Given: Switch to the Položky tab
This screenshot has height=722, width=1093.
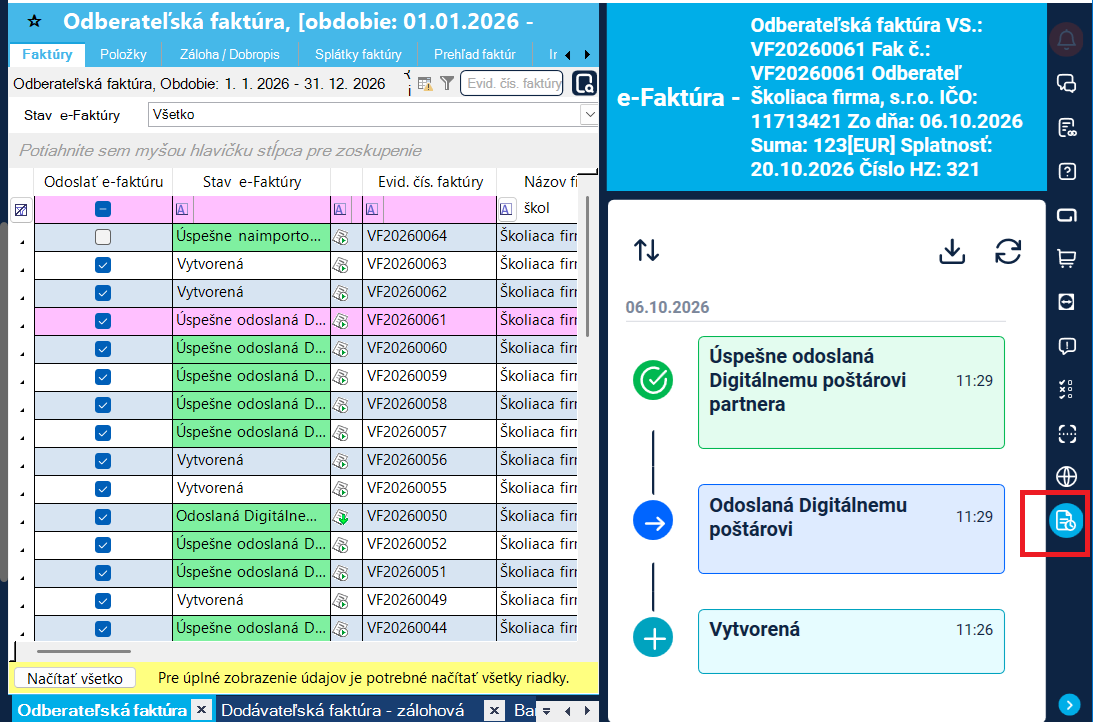Looking at the screenshot, I should coord(123,54).
